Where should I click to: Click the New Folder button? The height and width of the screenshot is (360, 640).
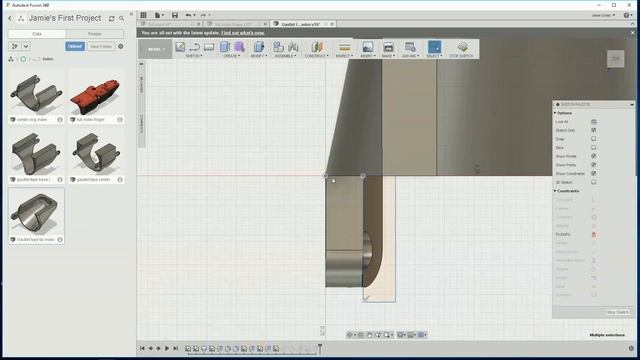(101, 46)
